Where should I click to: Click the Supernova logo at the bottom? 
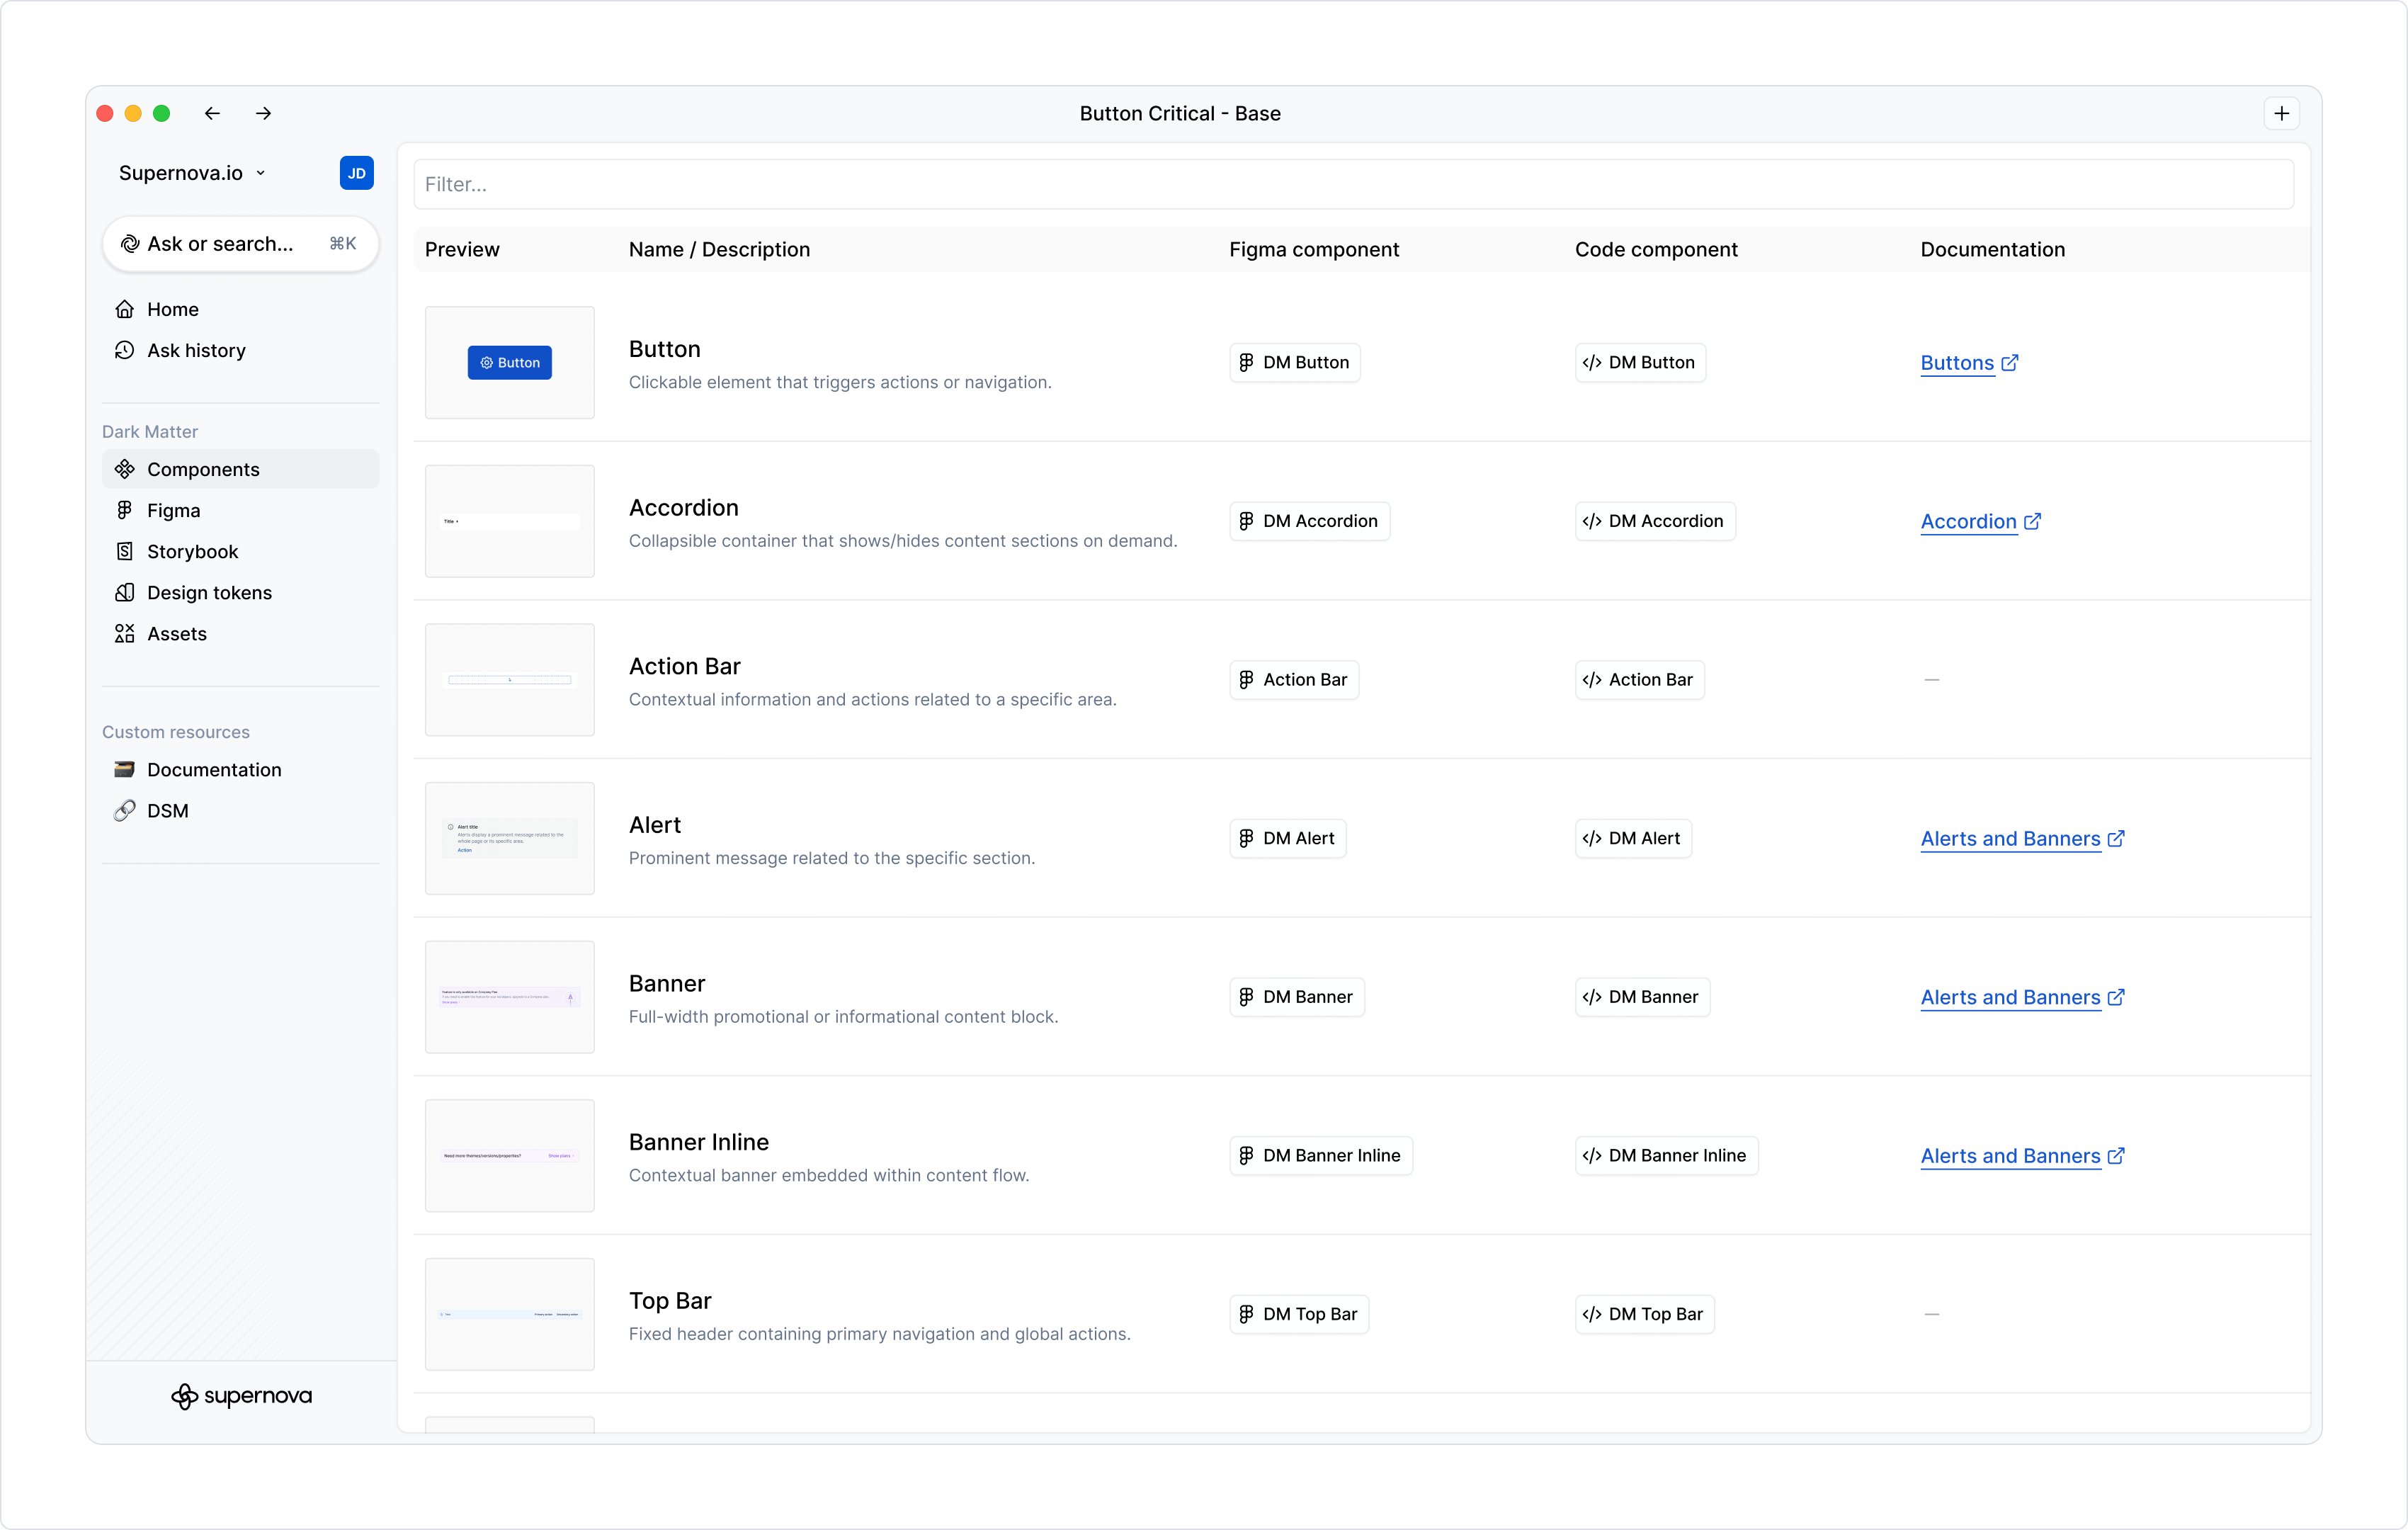pos(241,1396)
